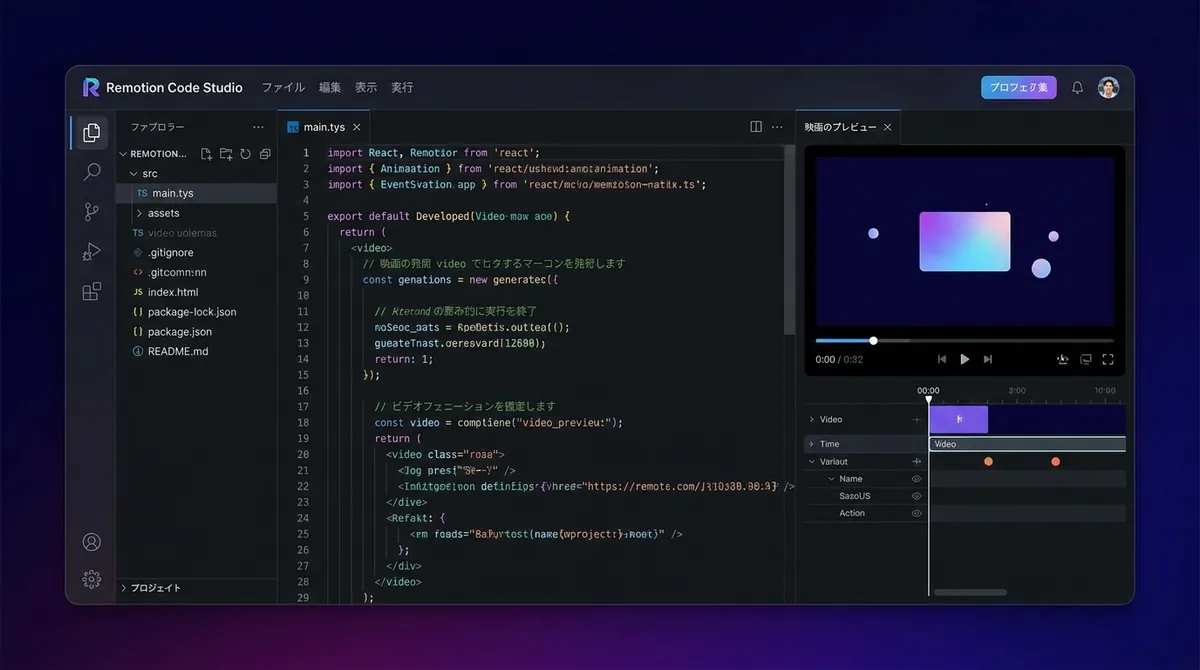Enter fullscreen in the video preview
1200x670 pixels.
pos(1108,358)
